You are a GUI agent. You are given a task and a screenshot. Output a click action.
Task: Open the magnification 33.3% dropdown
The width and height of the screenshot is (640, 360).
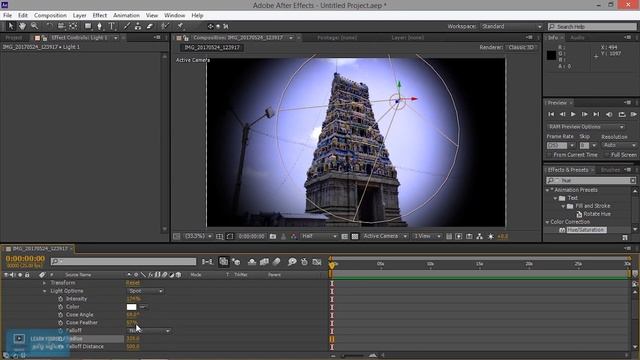(198, 236)
